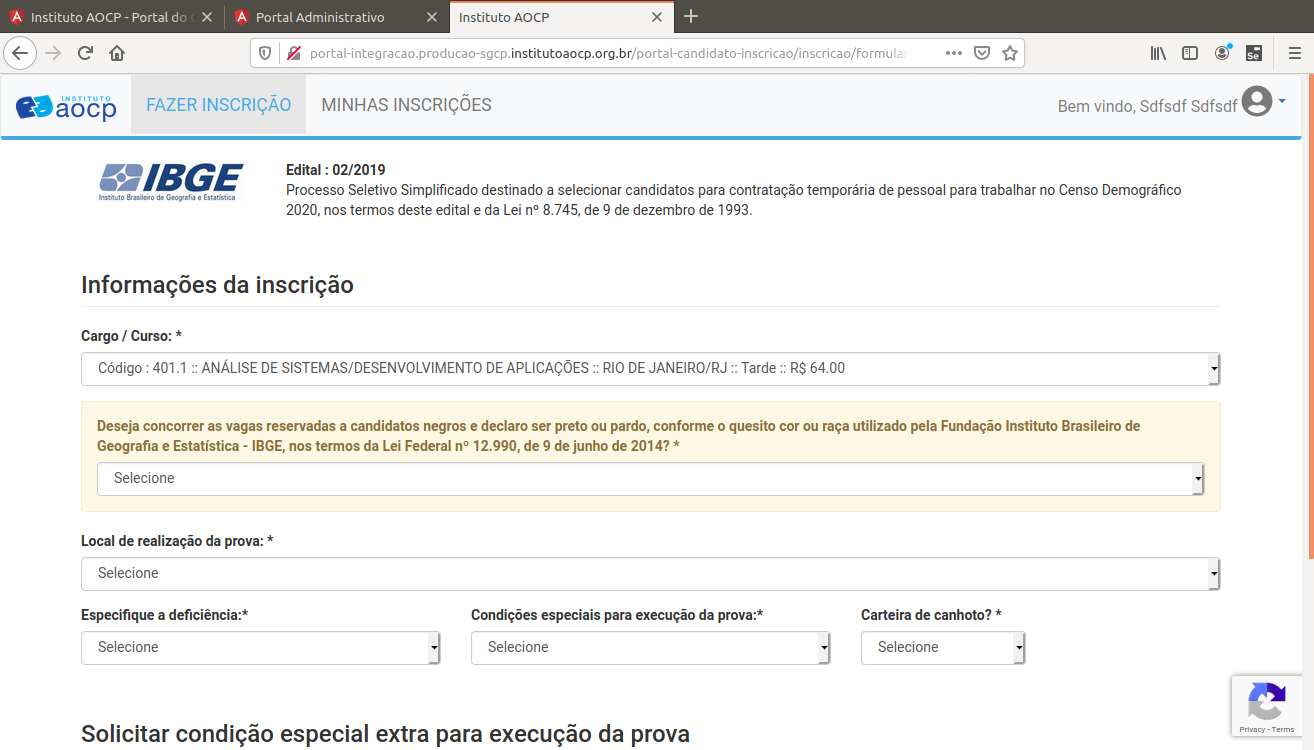Expand the user account dropdown caret

pos(1282,101)
